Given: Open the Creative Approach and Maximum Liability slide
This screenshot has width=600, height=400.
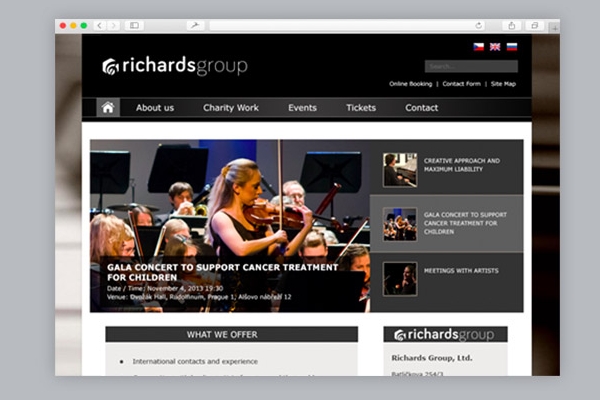Looking at the screenshot, I should pos(447,167).
